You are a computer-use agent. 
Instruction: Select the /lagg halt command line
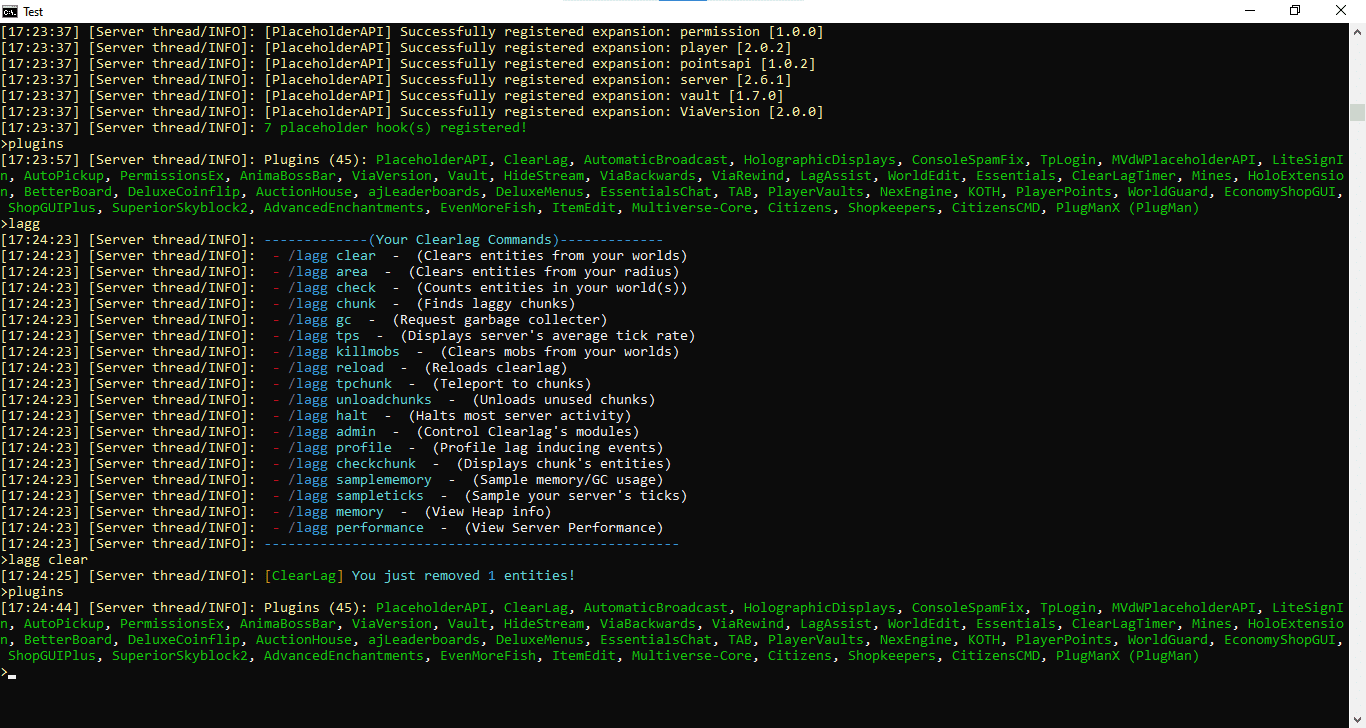pyautogui.click(x=327, y=416)
